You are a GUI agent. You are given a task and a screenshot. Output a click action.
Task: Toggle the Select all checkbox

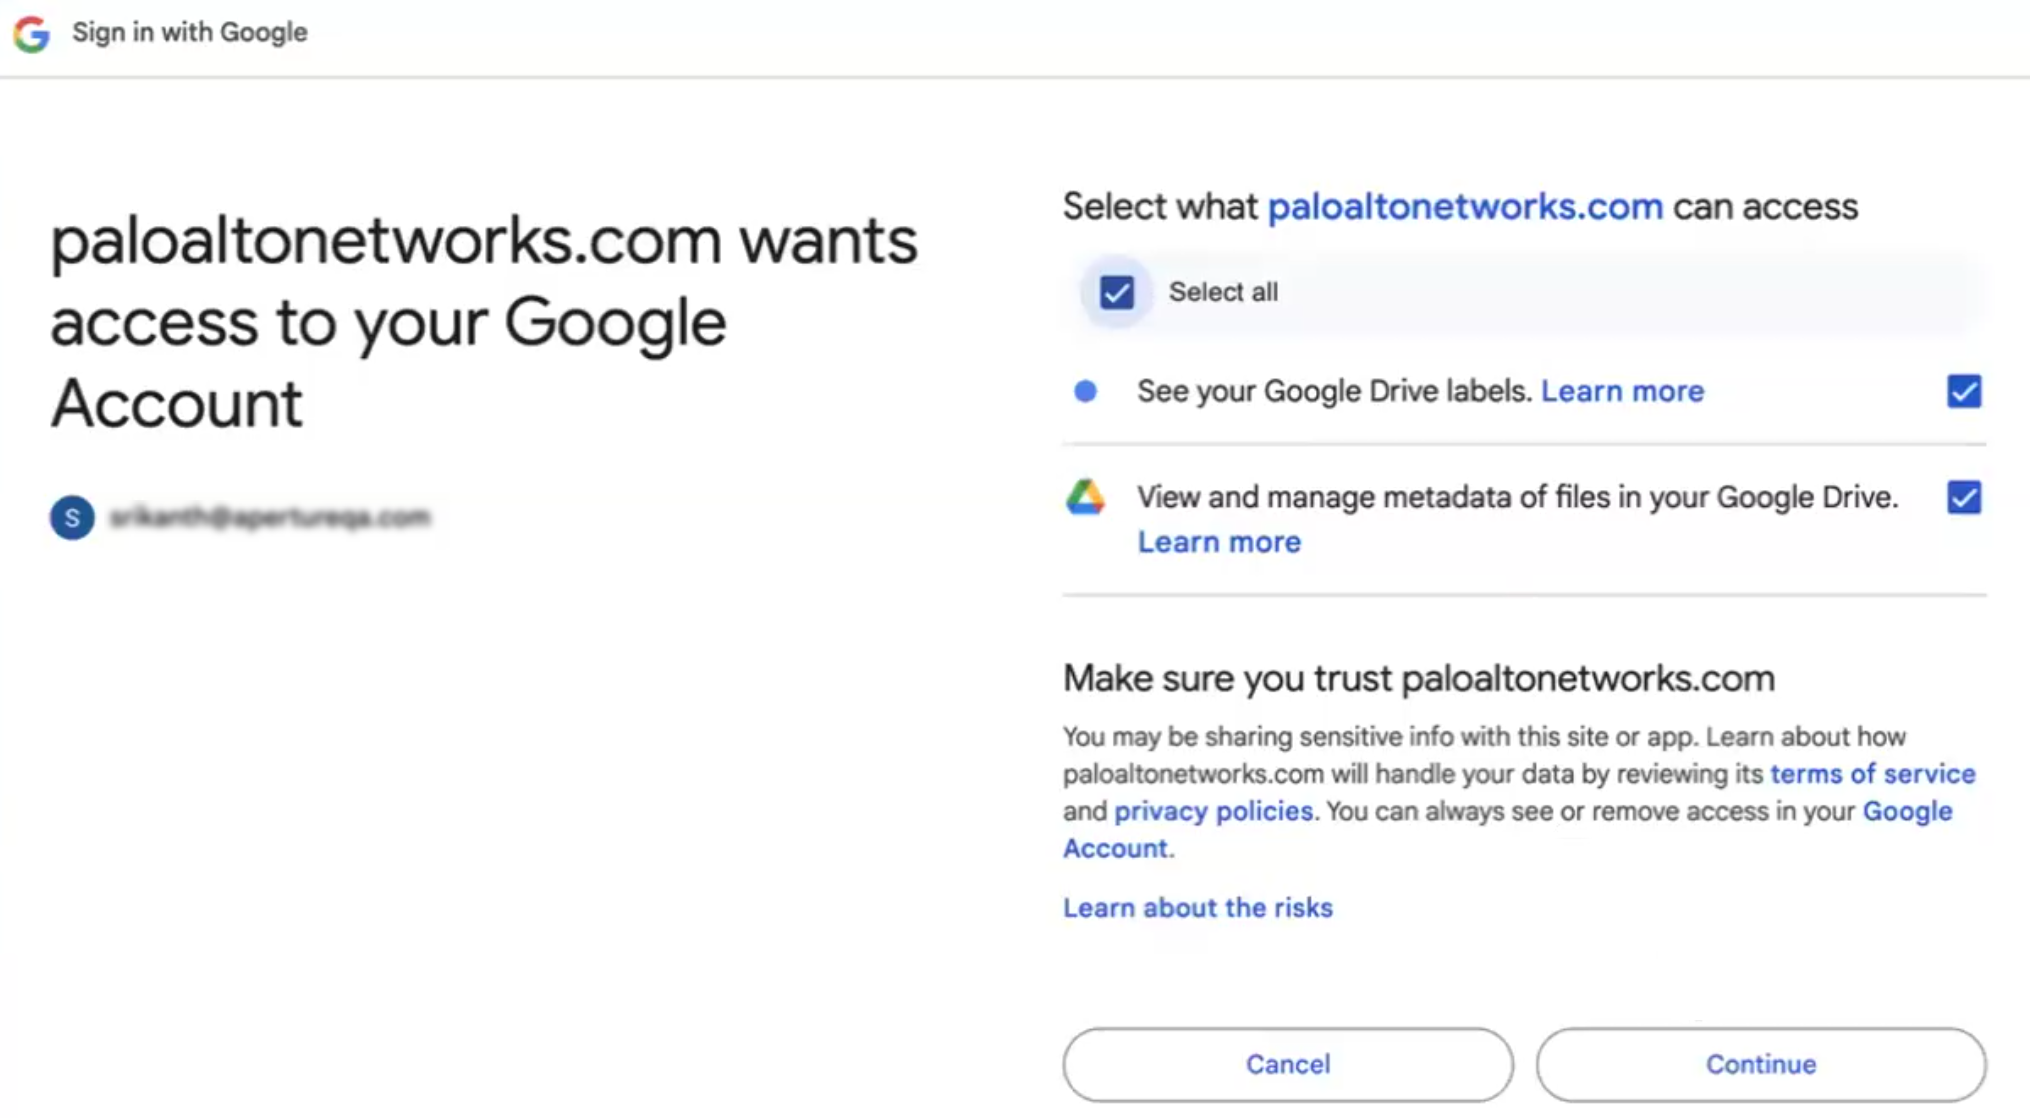pyautogui.click(x=1116, y=292)
